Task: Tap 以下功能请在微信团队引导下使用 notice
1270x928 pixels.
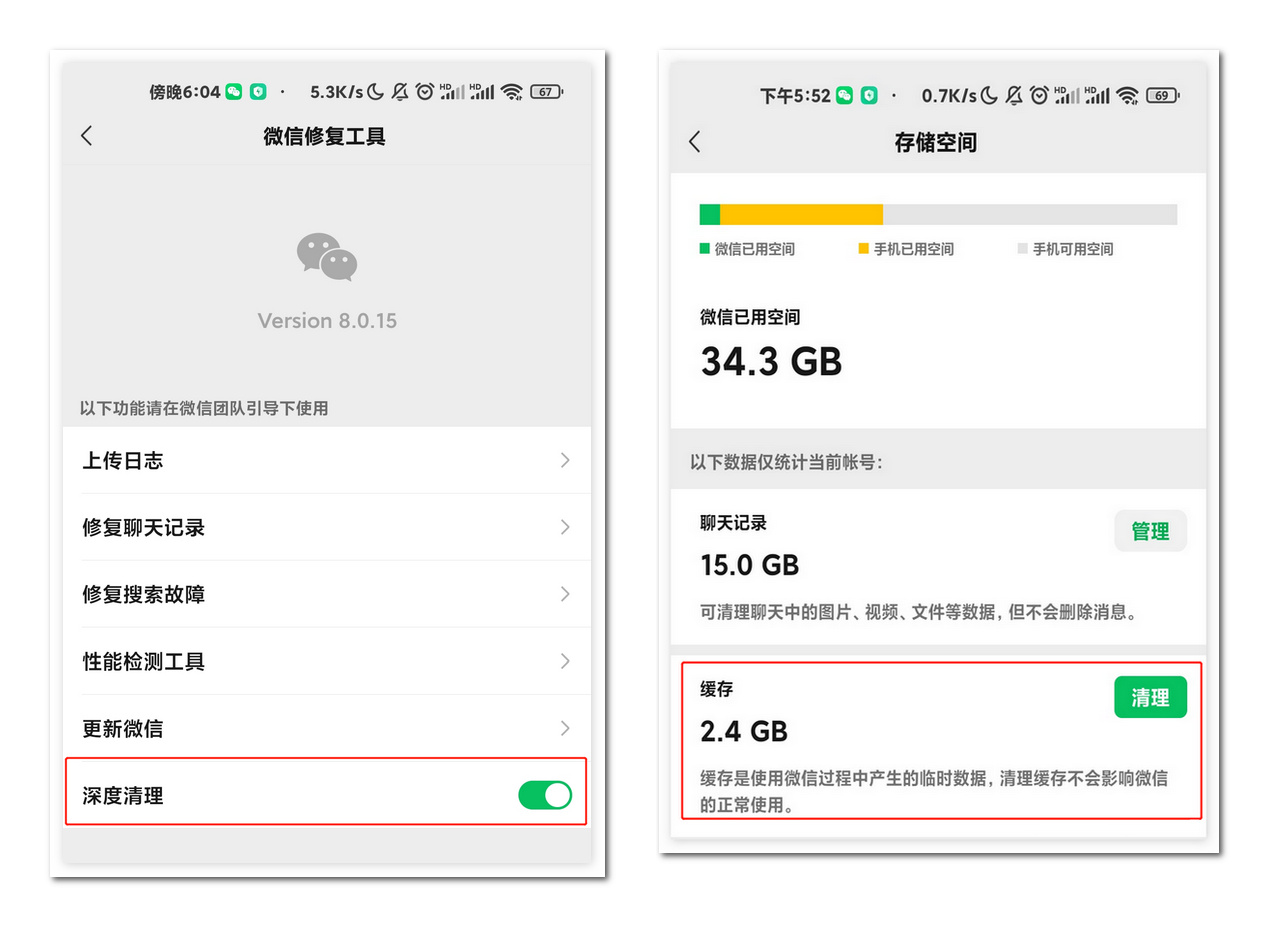Action: tap(204, 408)
